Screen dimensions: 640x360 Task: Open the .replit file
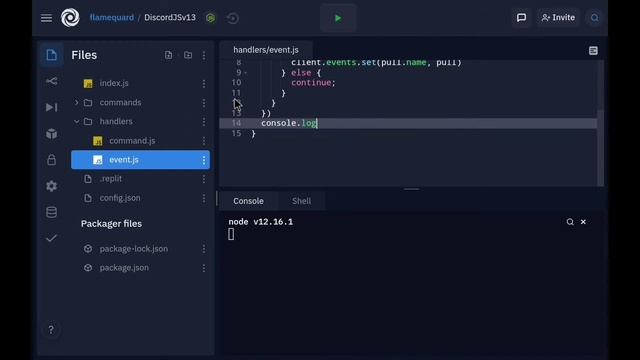point(111,179)
